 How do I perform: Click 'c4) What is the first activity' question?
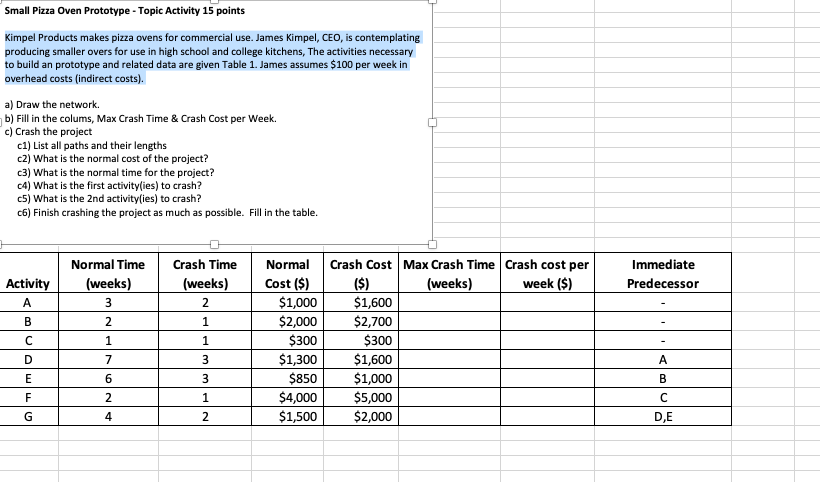pyautogui.click(x=109, y=186)
